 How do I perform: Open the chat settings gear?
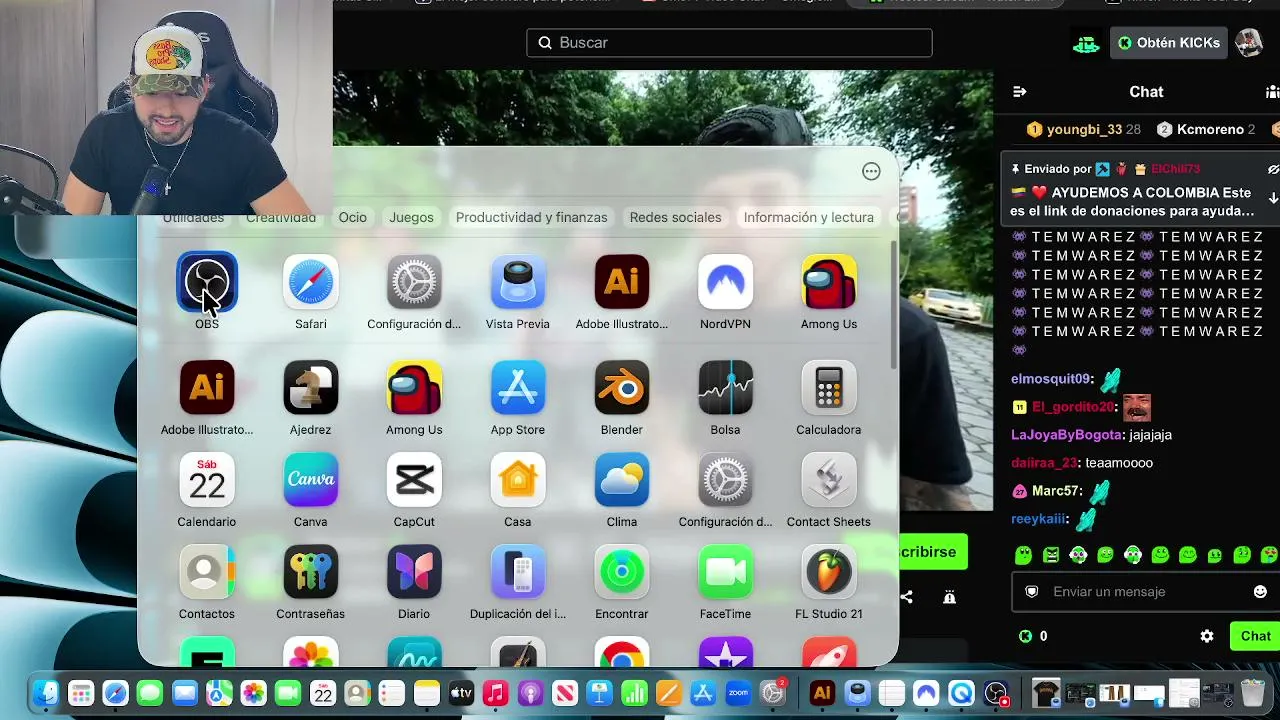pyautogui.click(x=1207, y=636)
